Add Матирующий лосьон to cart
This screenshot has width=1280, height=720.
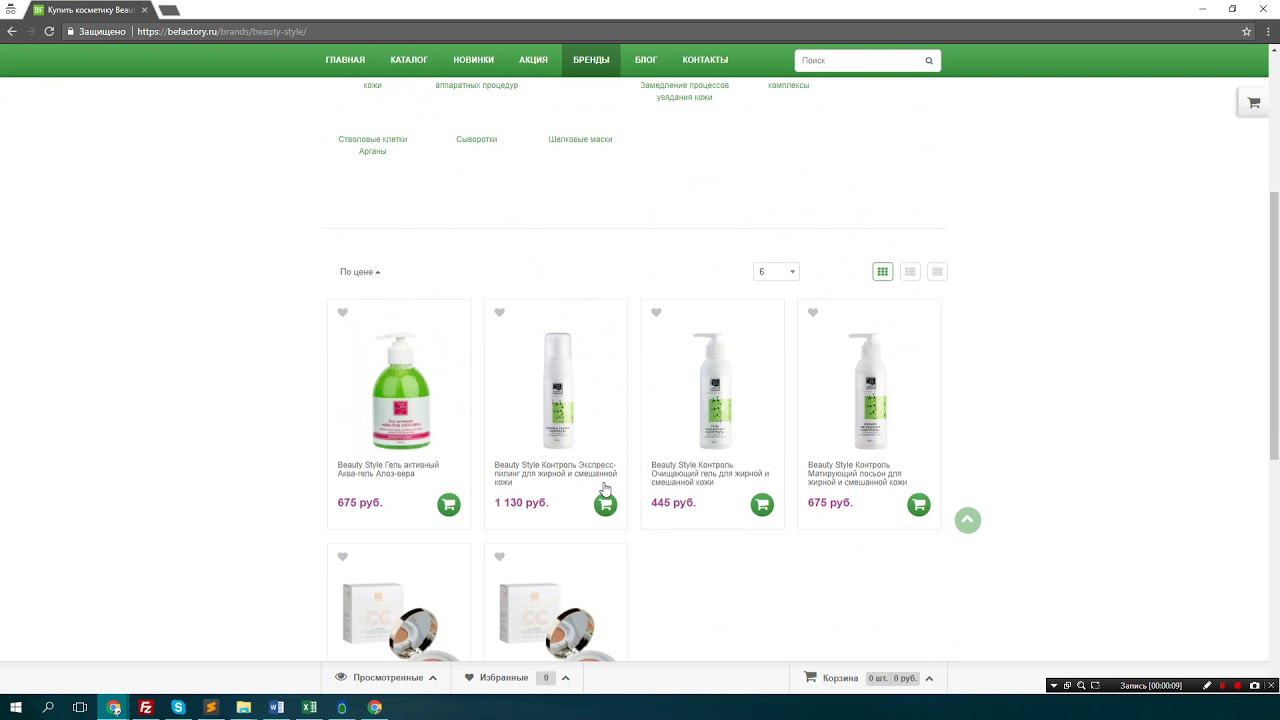click(919, 505)
